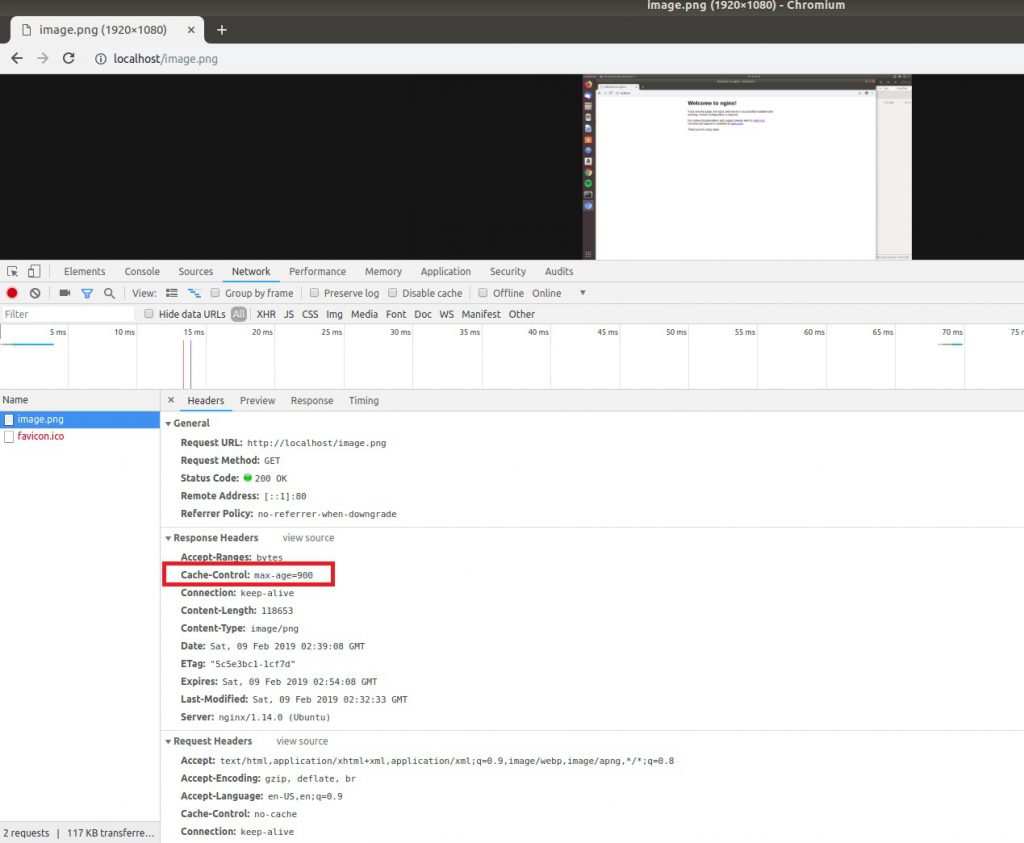Image resolution: width=1024 pixels, height=843 pixels.
Task: Open network search magnifier
Action: 109,293
